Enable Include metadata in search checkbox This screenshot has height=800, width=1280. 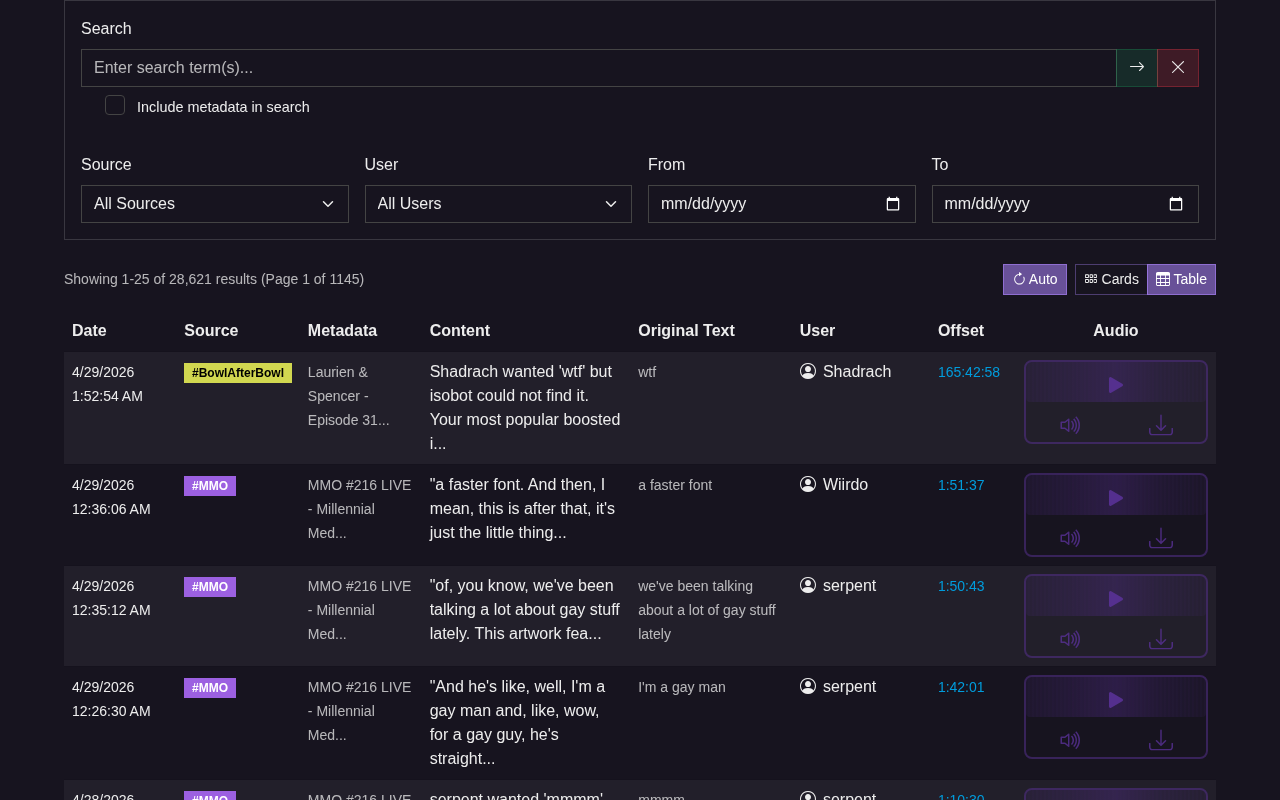click(115, 106)
